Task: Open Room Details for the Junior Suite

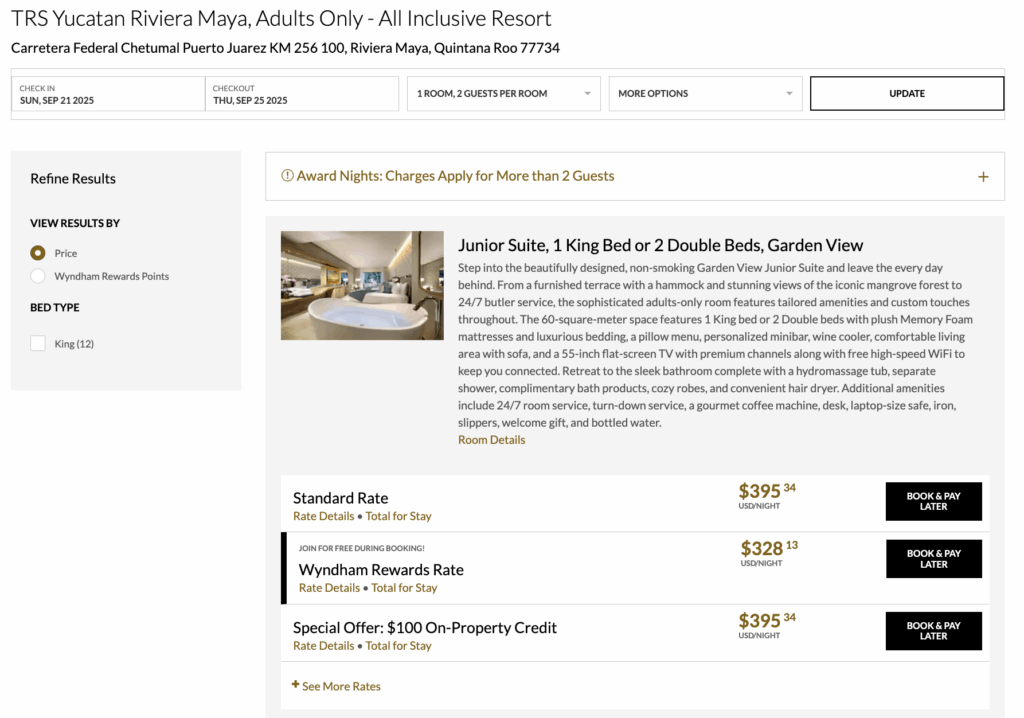Action: pyautogui.click(x=491, y=439)
